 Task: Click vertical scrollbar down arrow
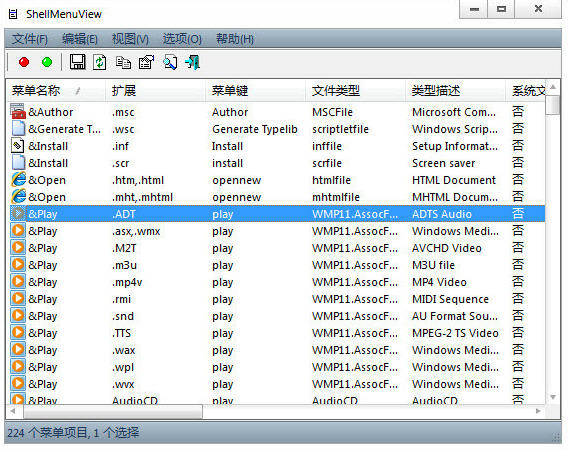[x=553, y=397]
